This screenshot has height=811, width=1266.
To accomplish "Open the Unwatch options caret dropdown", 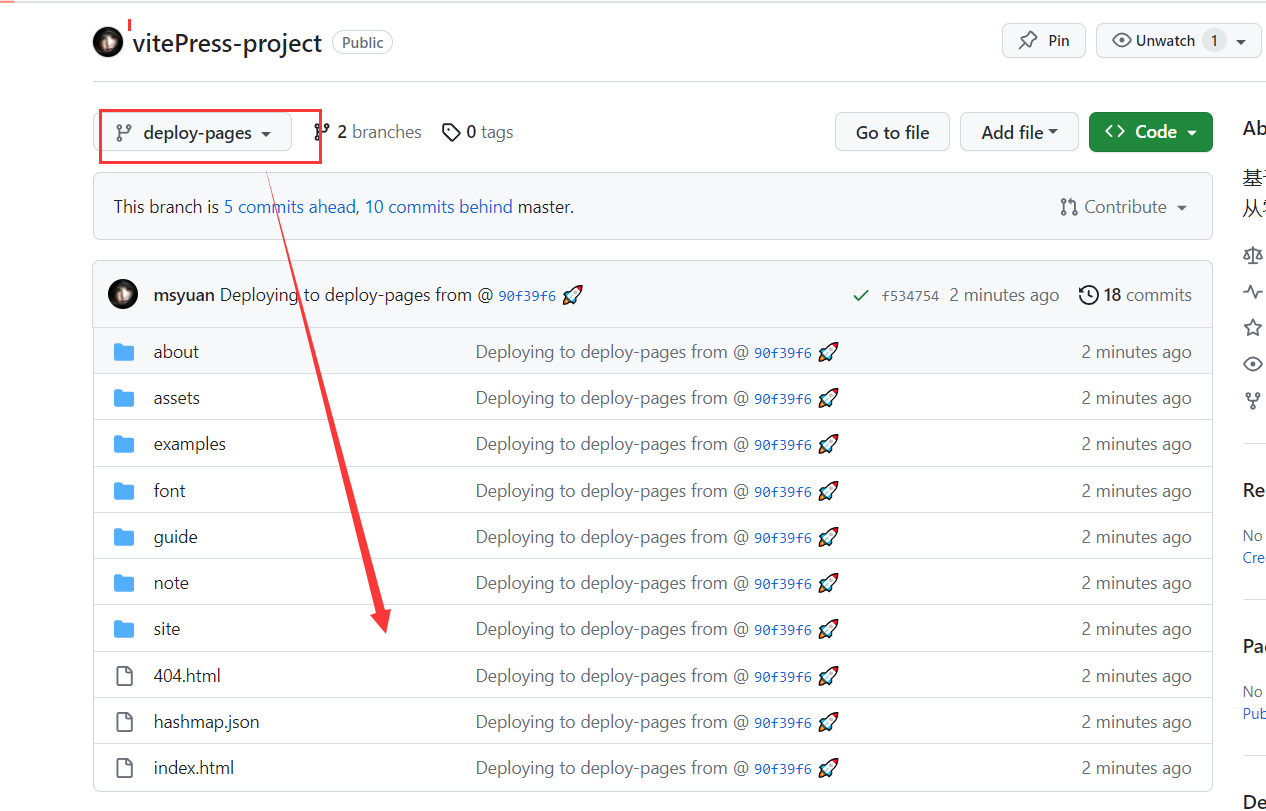I will click(1242, 42).
